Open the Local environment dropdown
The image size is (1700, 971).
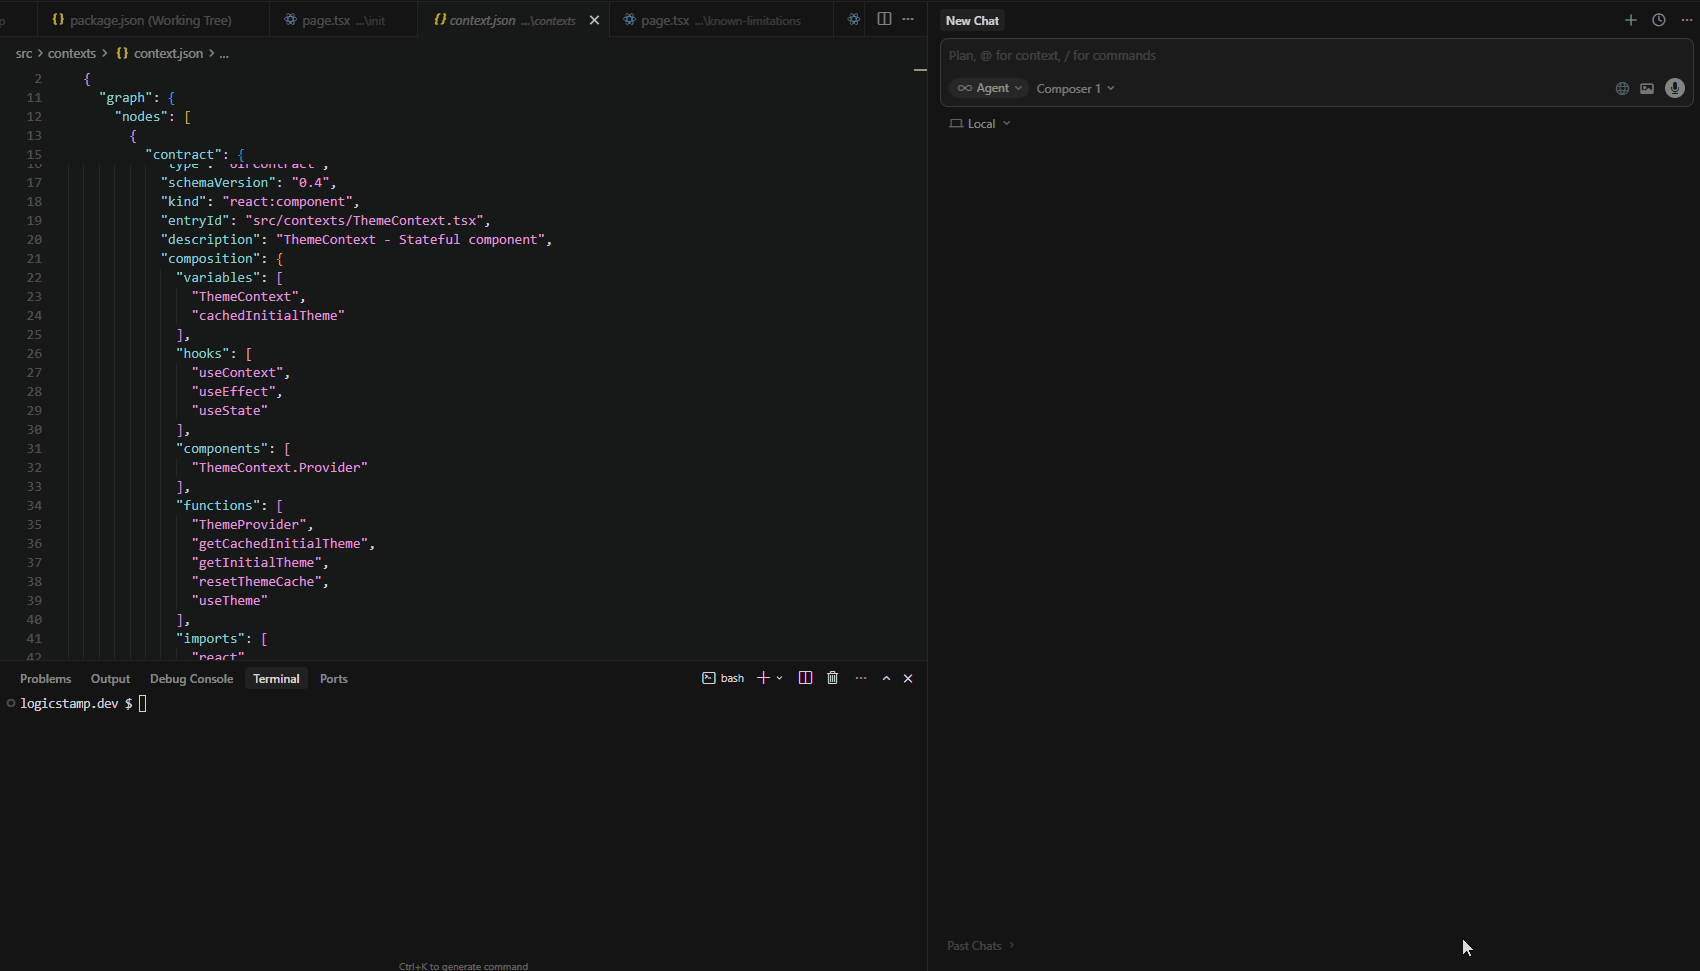pos(980,123)
